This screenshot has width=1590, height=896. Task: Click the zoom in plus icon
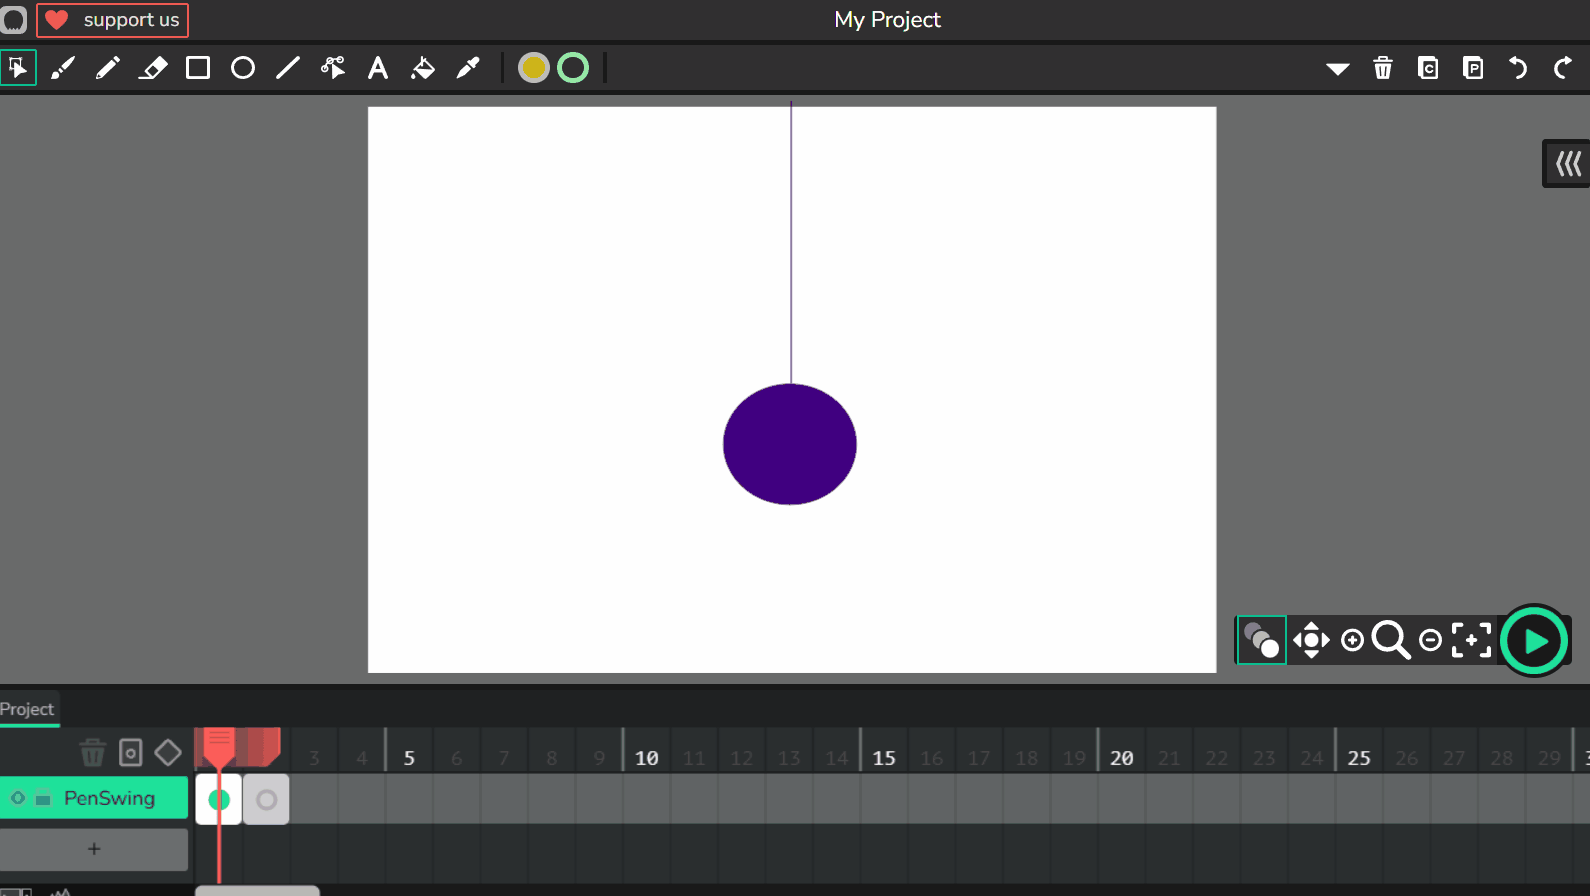(x=1352, y=640)
